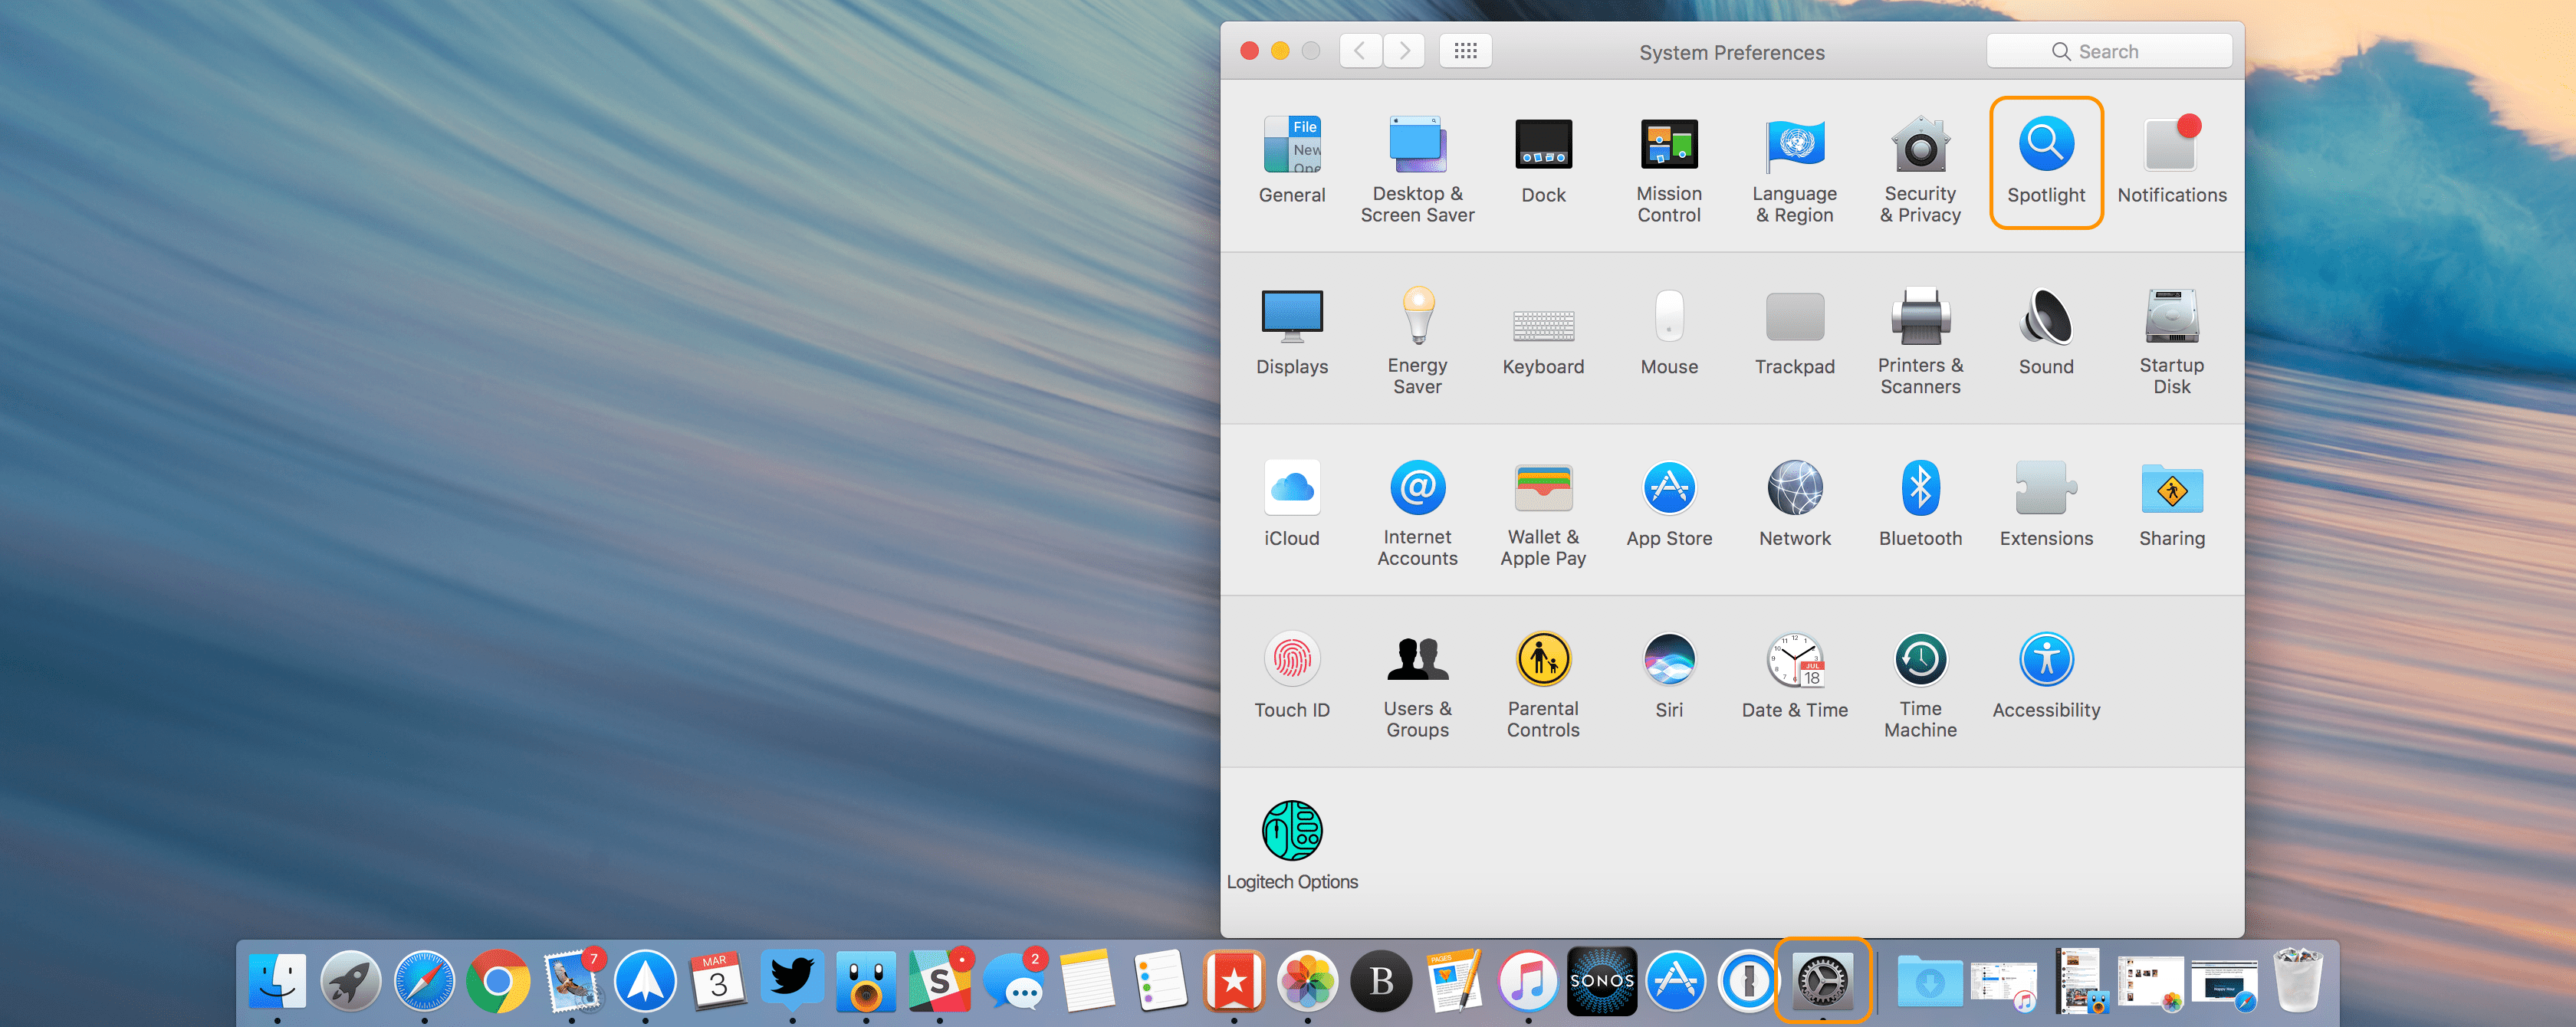Open Bluetooth preferences
Viewport: 2576px width, 1027px height.
1919,490
